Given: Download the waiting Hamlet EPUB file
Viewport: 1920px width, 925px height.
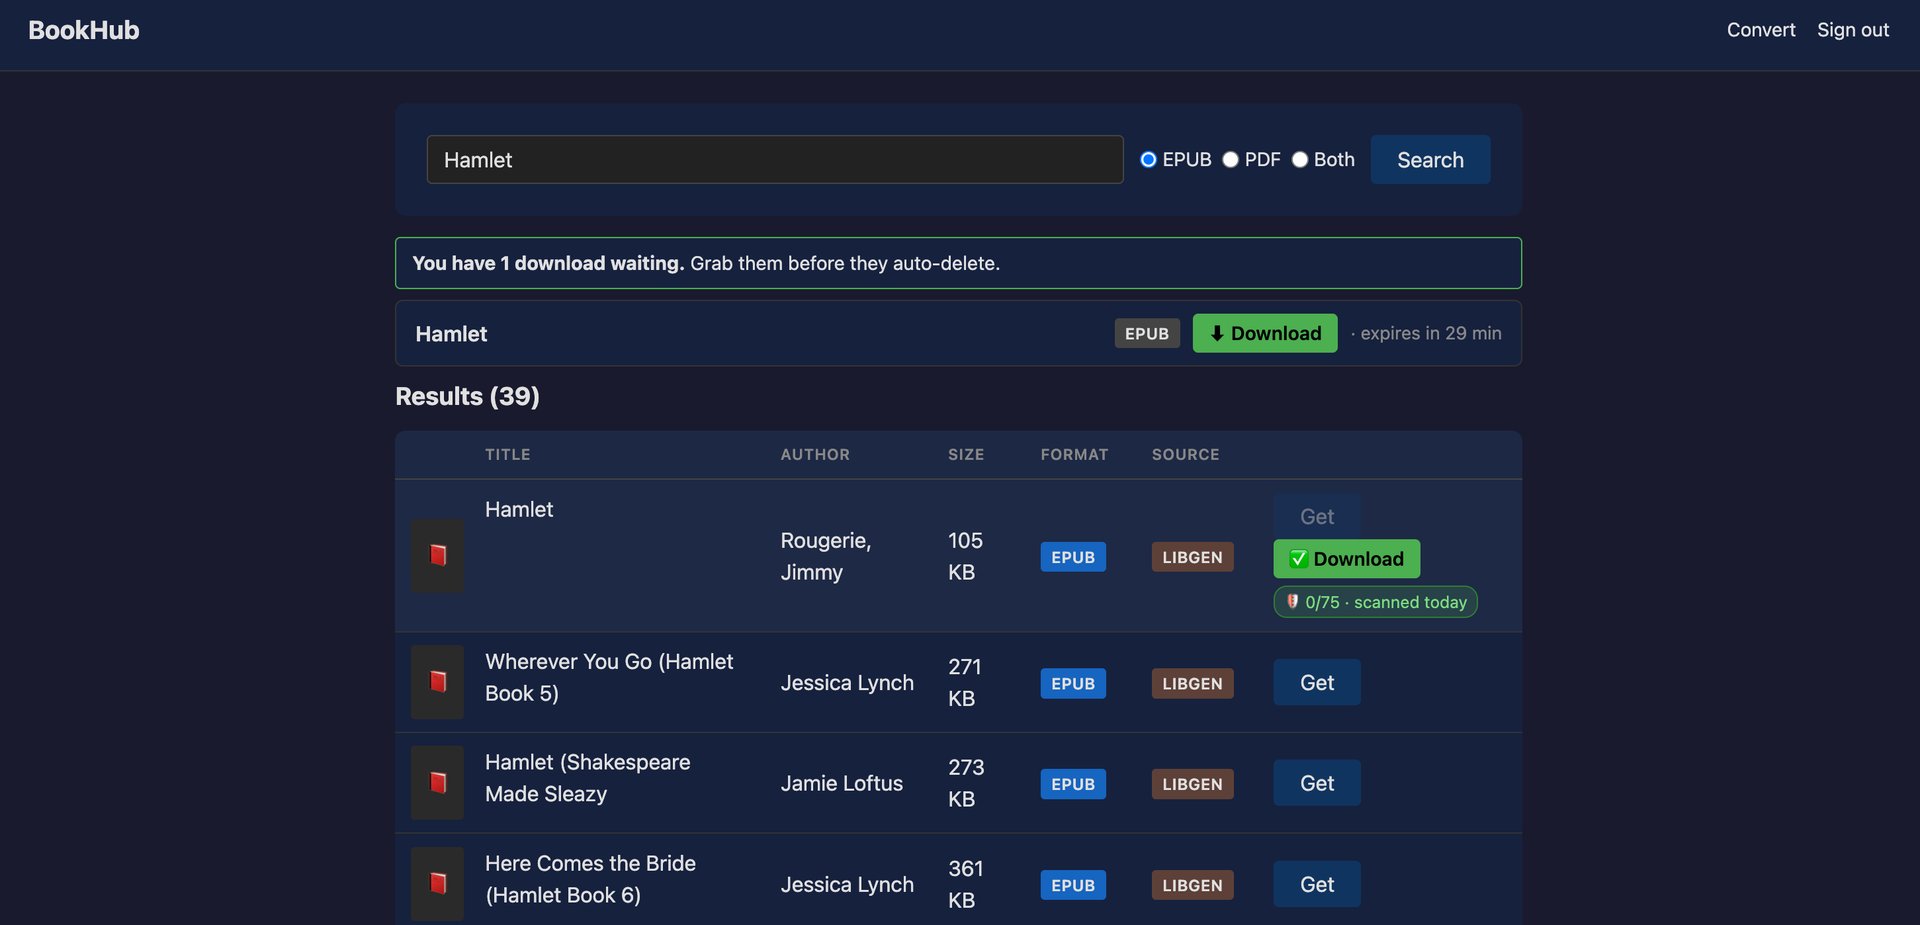Looking at the screenshot, I should (1265, 333).
